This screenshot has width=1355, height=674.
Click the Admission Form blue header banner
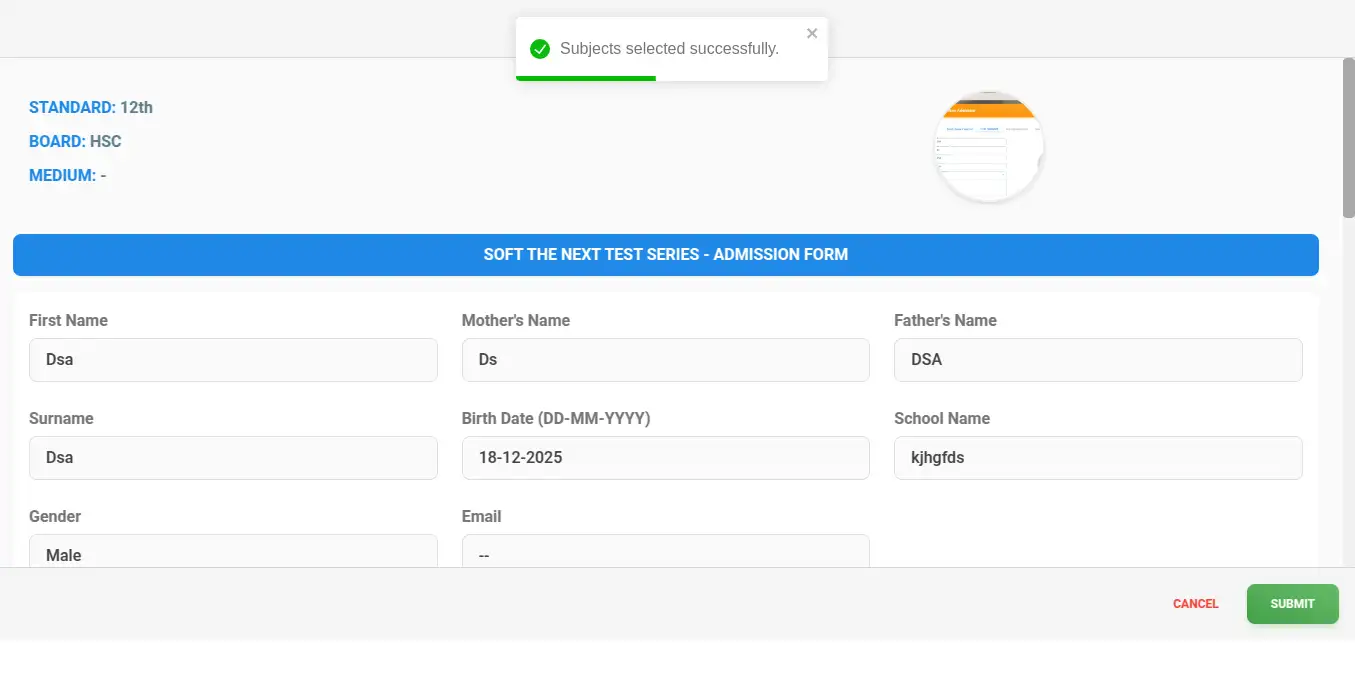665,255
